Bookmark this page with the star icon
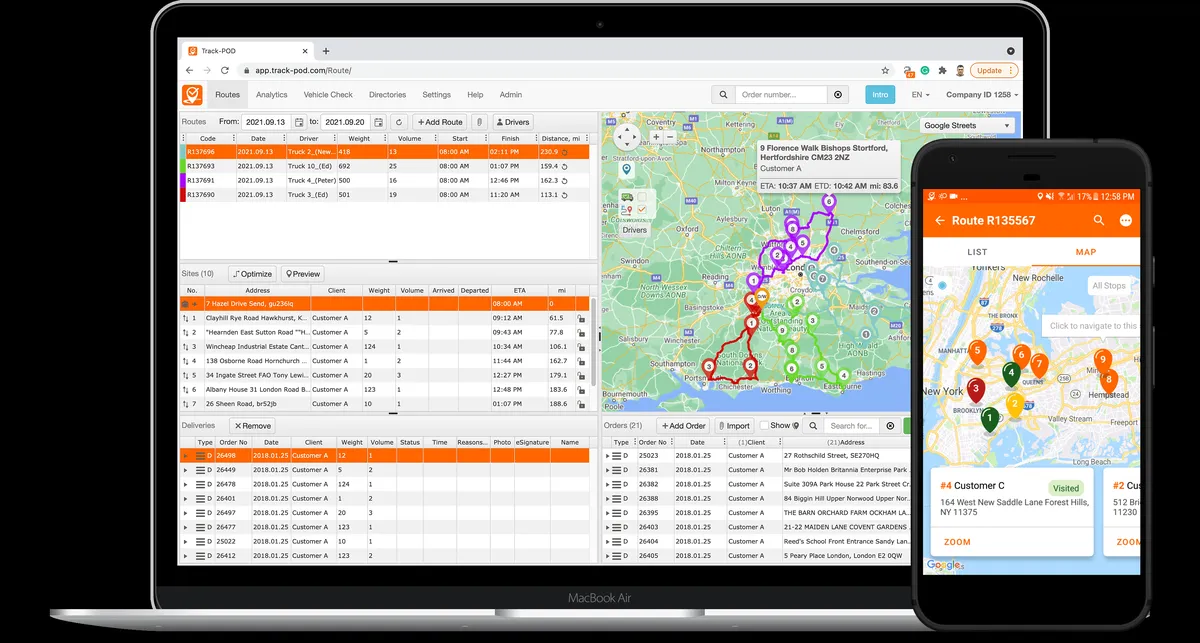1200x643 pixels. [x=885, y=71]
